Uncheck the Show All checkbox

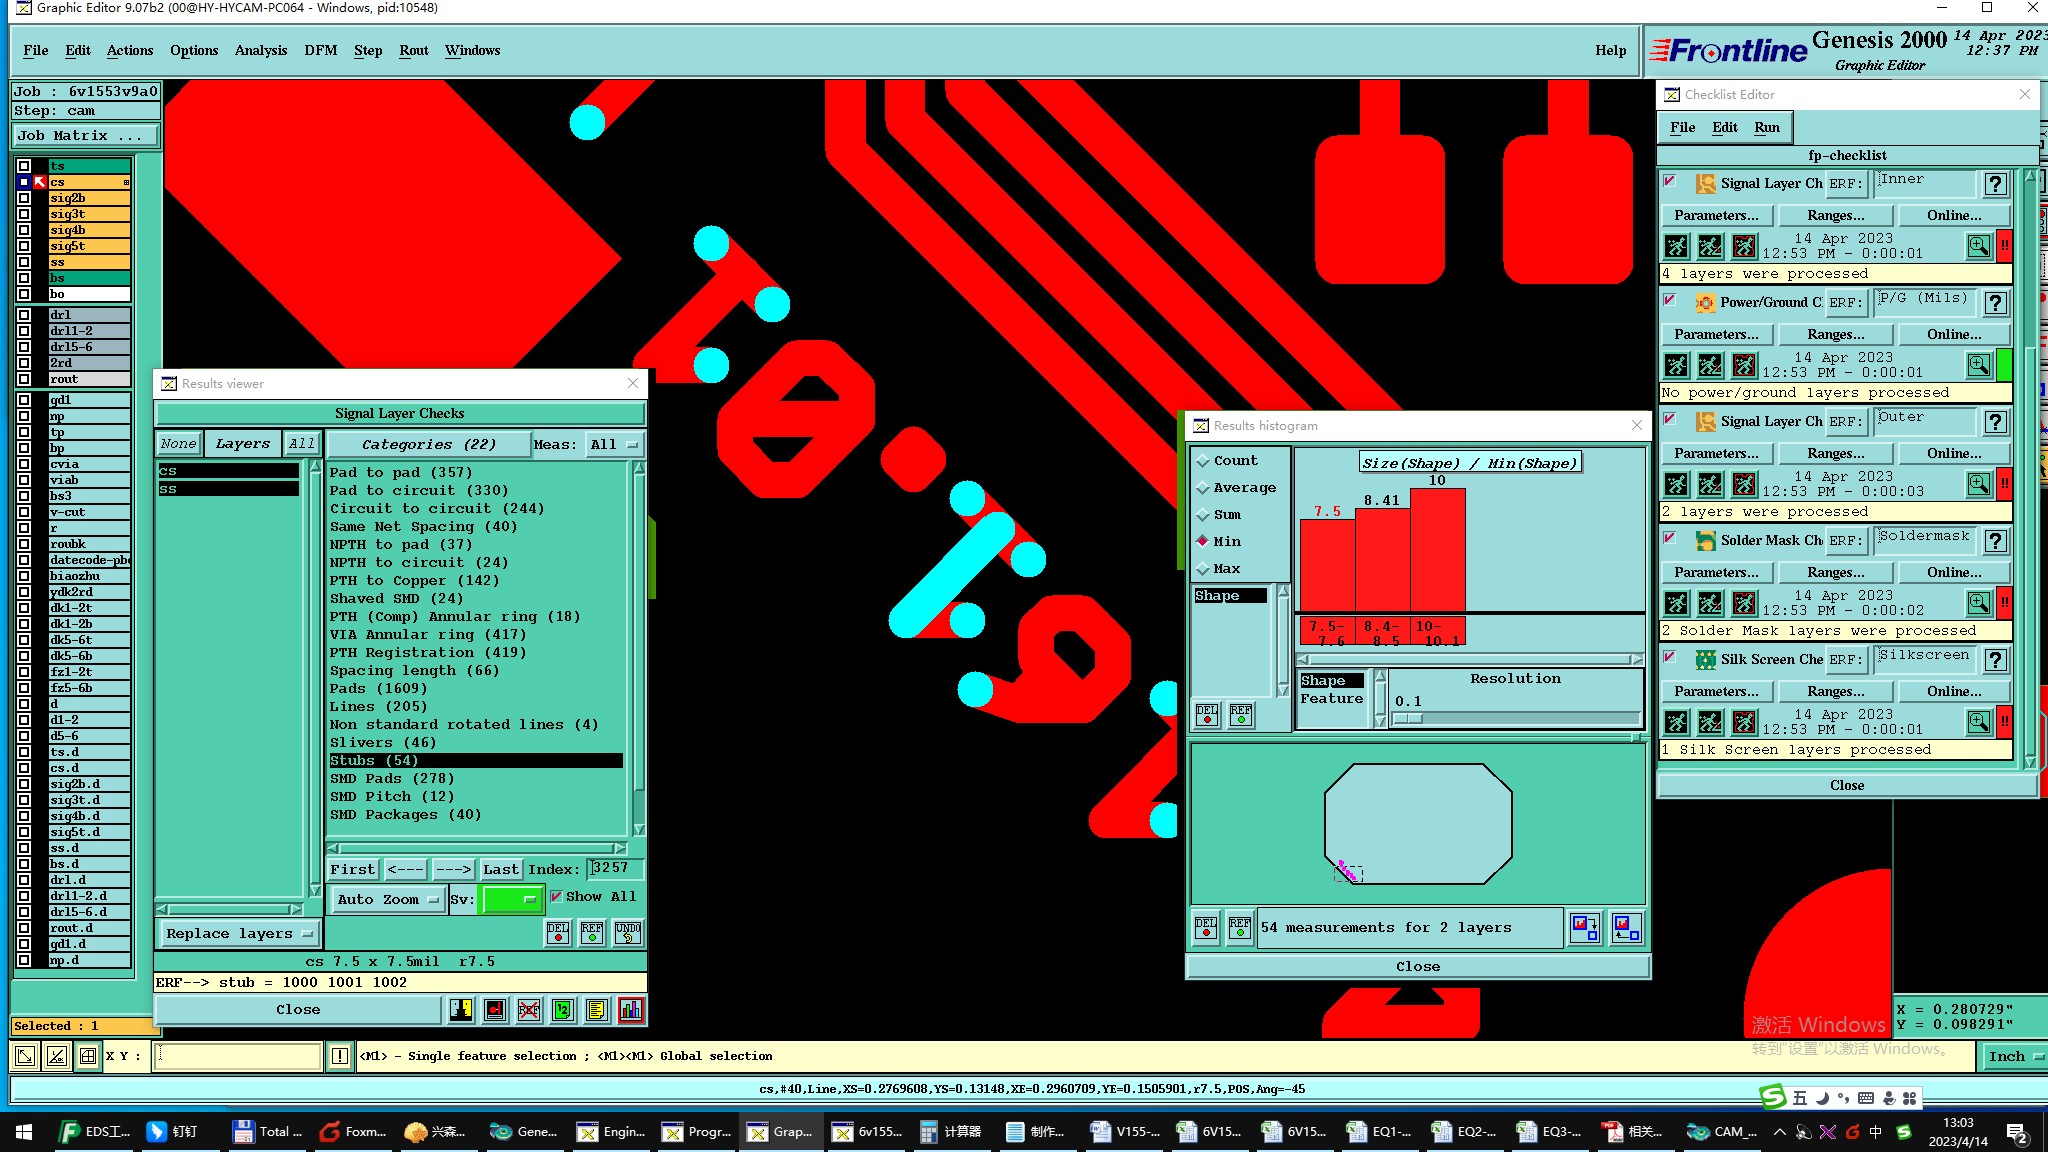(556, 897)
